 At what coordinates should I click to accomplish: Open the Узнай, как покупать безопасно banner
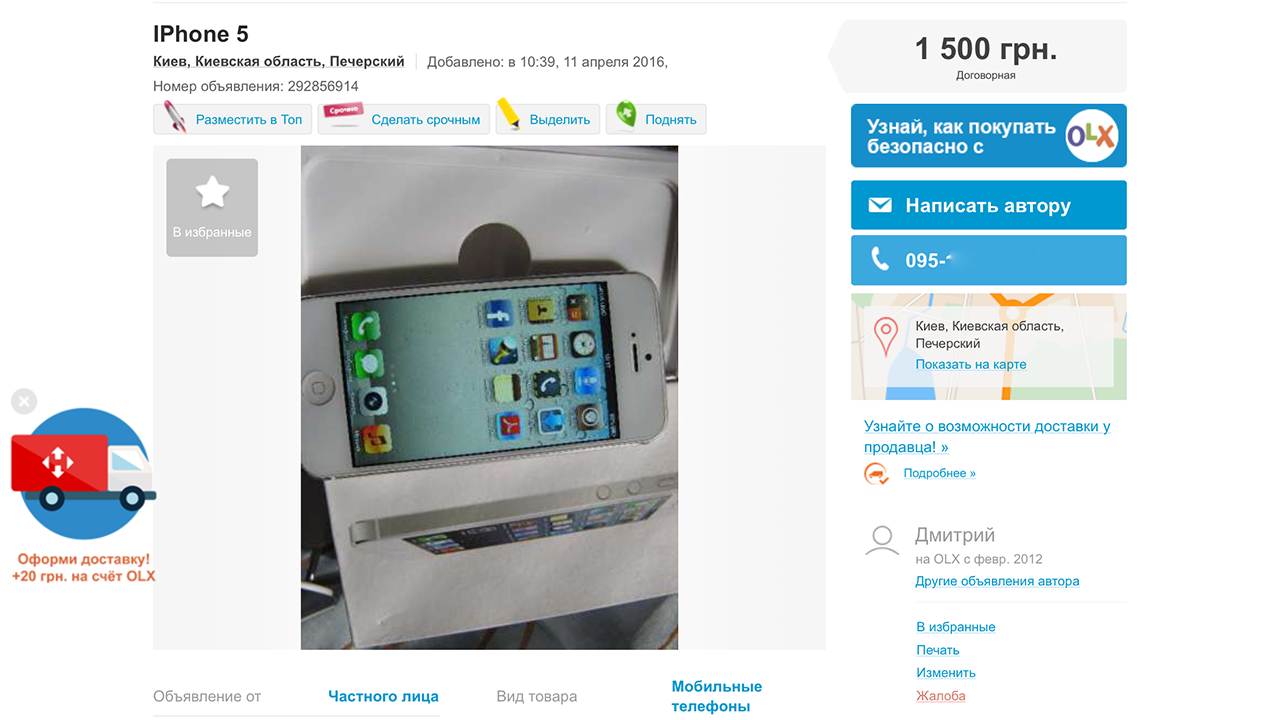tap(988, 136)
